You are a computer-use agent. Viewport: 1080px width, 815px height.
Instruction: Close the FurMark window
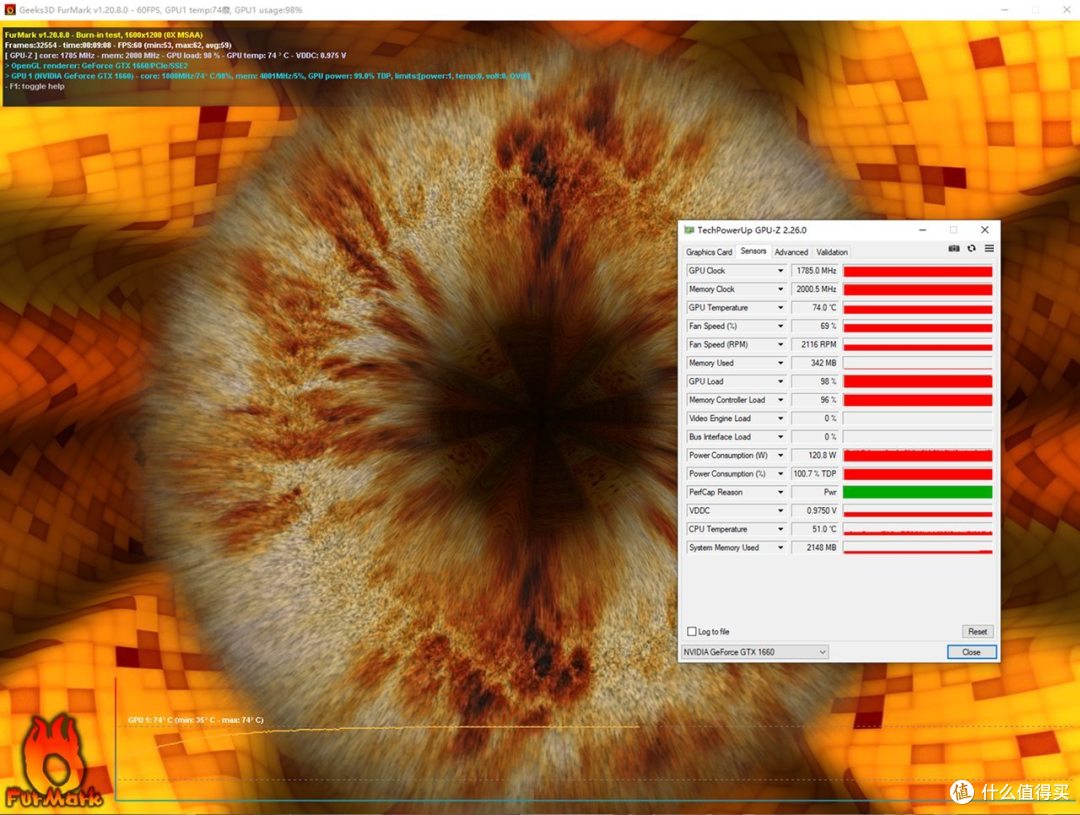click(x=1066, y=10)
